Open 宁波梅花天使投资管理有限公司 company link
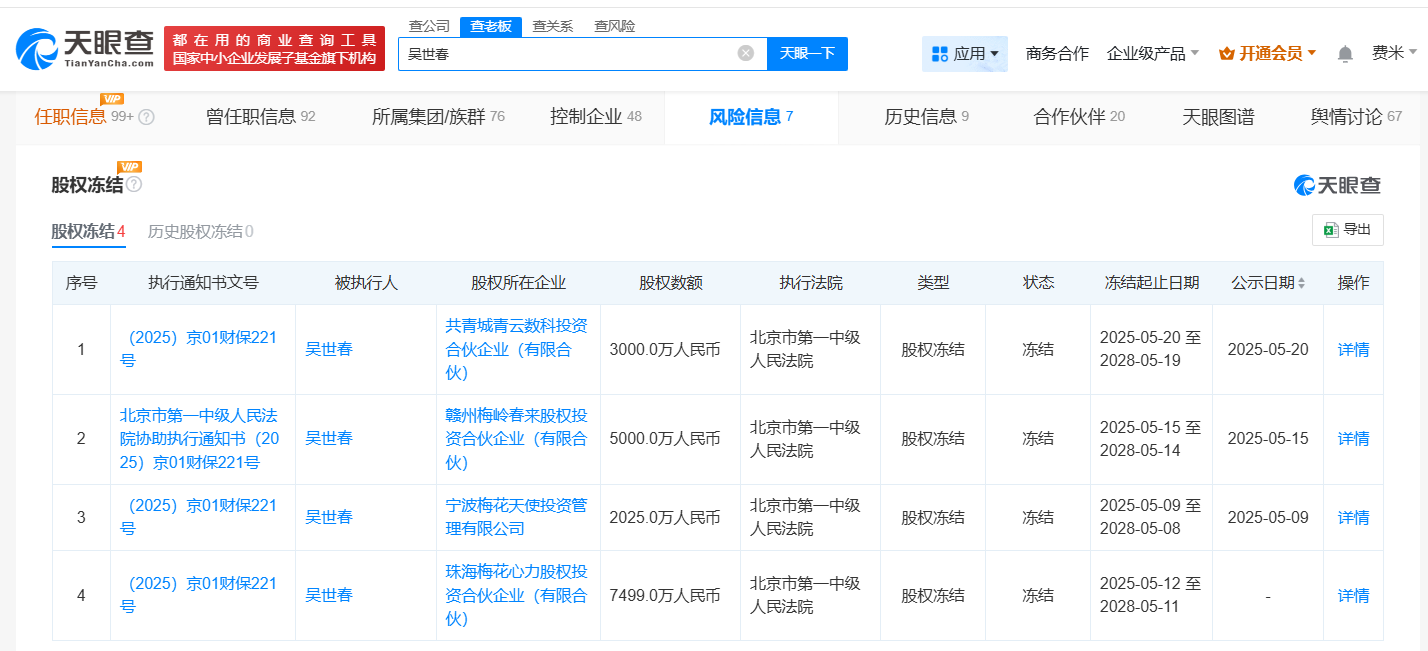 [516, 517]
